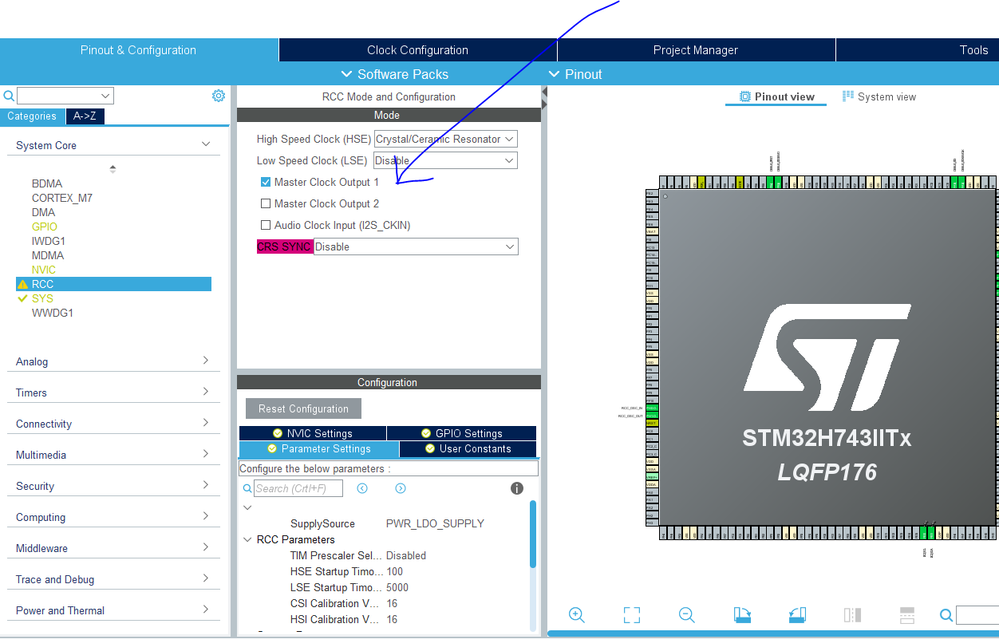The image size is (999, 639).
Task: Select IWDG1 in System Core list
Action: [48, 241]
